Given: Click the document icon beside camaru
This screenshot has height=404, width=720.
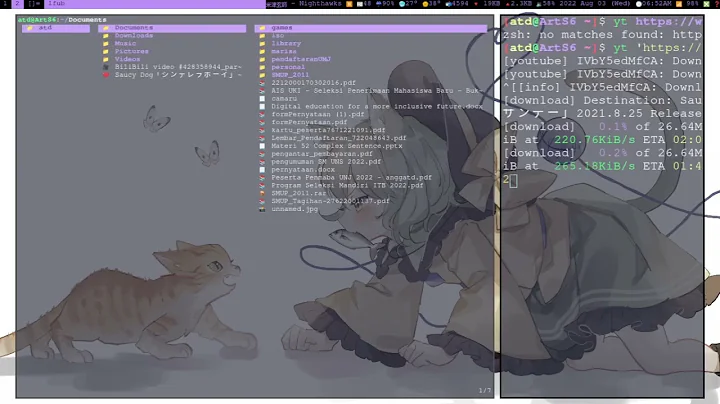Looking at the screenshot, I should [x=262, y=99].
